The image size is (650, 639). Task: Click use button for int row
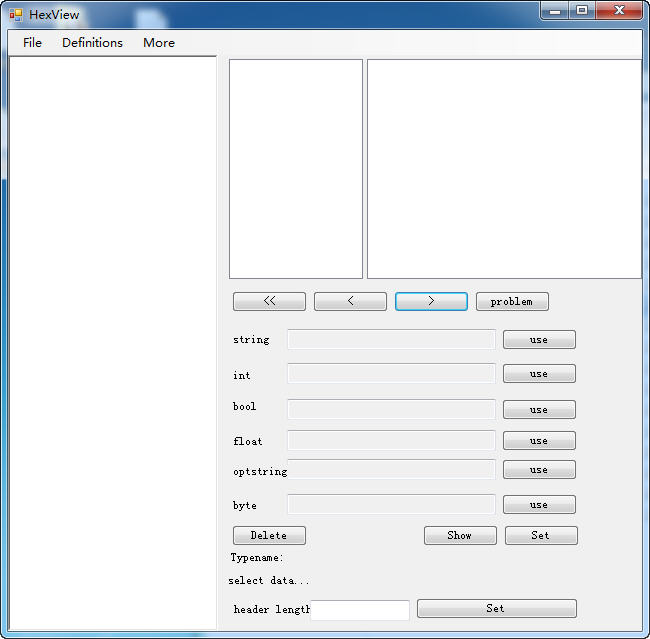click(x=539, y=374)
